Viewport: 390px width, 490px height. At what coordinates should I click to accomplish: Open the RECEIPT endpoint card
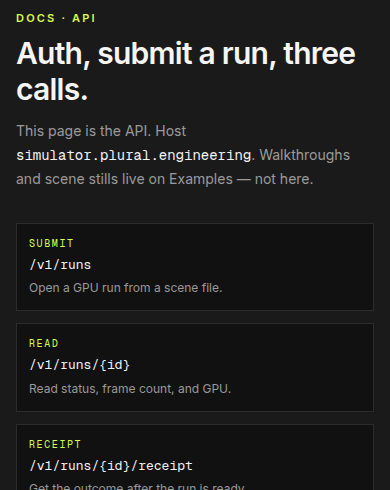pos(195,457)
